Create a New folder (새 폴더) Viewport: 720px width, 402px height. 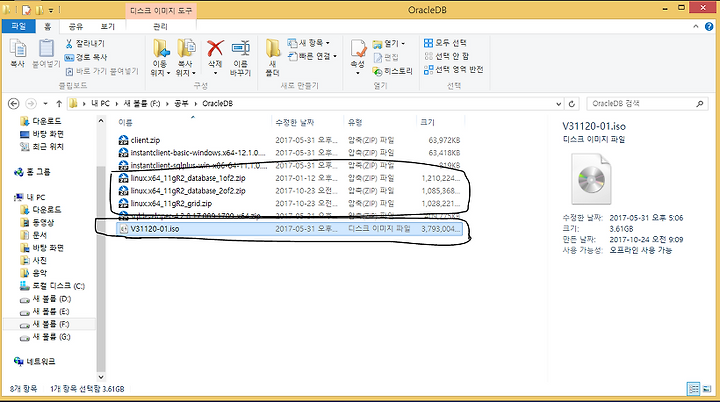point(273,57)
